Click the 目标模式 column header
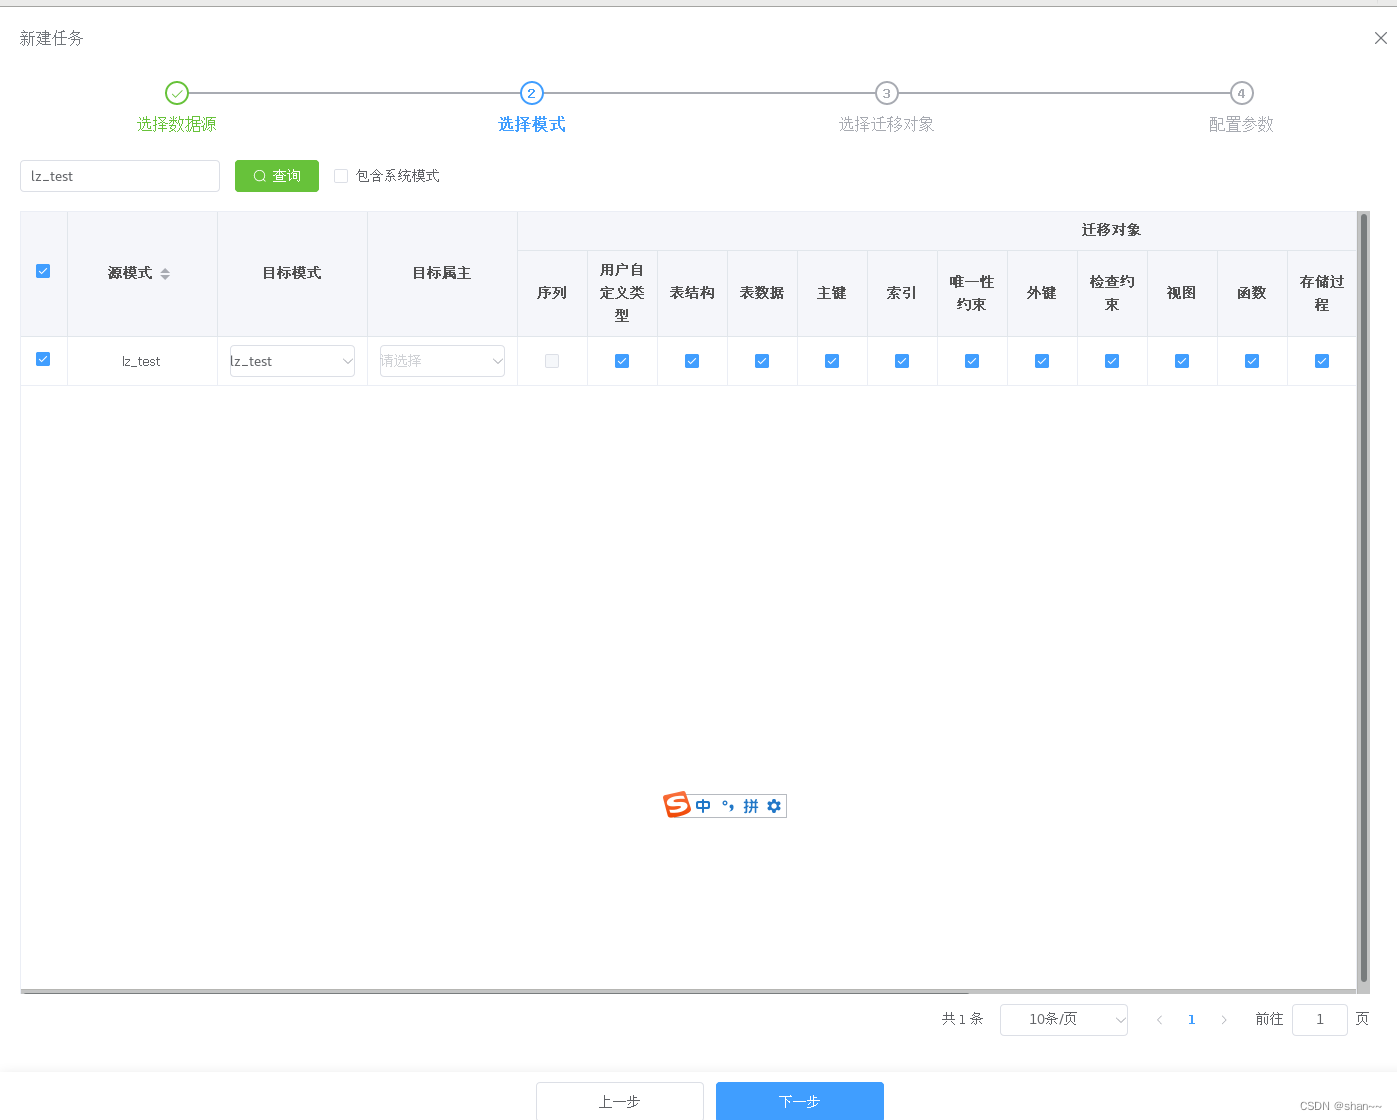Viewport: 1397px width, 1120px height. click(x=292, y=273)
